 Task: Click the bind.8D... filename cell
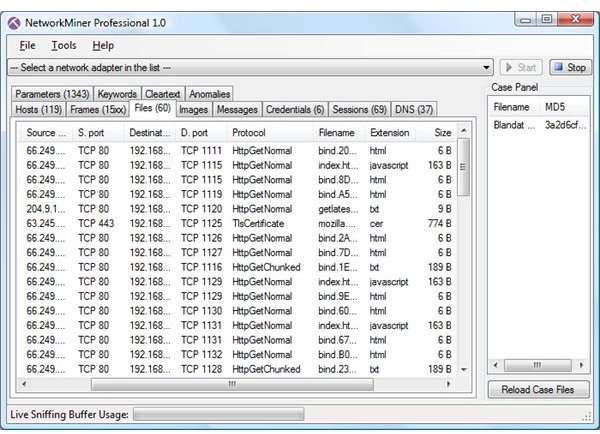338,180
